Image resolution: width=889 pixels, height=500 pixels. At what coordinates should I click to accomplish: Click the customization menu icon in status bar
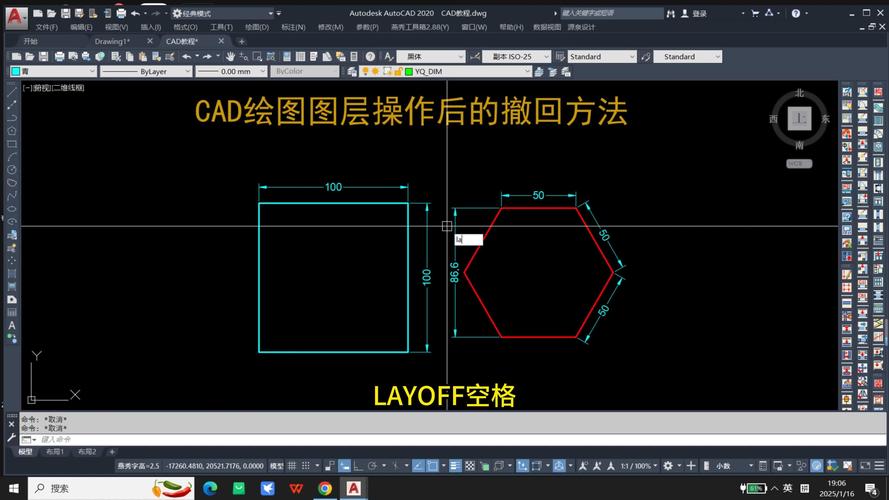[879, 465]
